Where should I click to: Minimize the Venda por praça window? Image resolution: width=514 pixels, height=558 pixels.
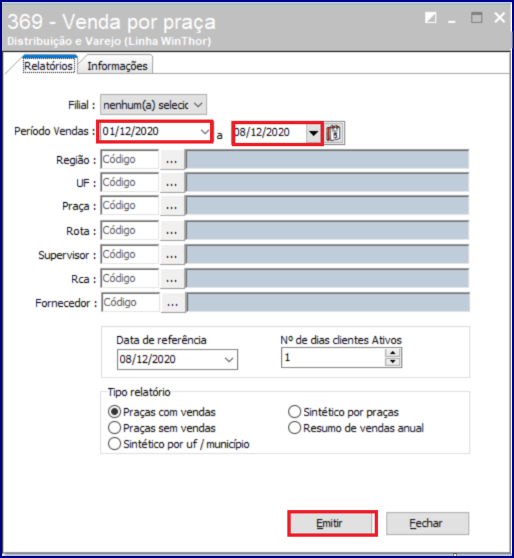tap(452, 21)
